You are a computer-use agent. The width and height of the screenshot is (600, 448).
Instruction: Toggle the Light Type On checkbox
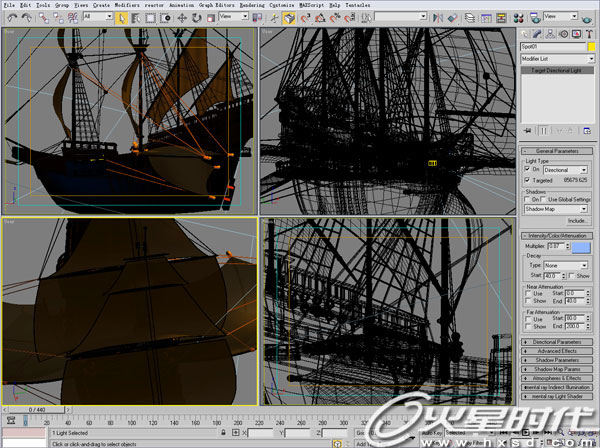pyautogui.click(x=527, y=170)
